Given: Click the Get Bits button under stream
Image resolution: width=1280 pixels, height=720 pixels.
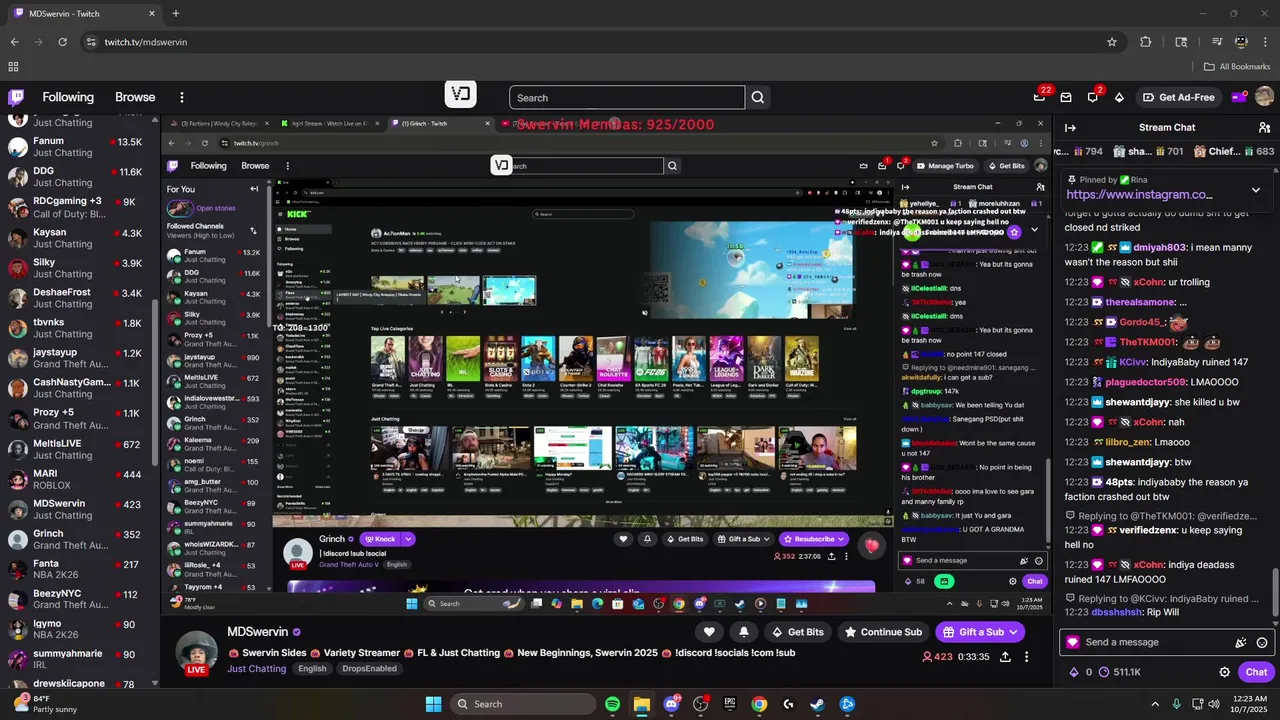Looking at the screenshot, I should point(797,632).
